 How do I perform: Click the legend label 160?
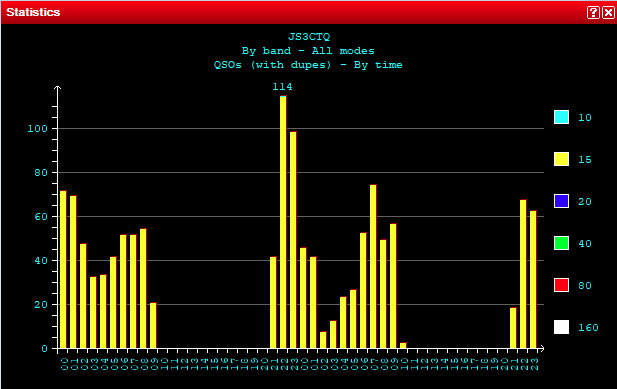pos(588,328)
